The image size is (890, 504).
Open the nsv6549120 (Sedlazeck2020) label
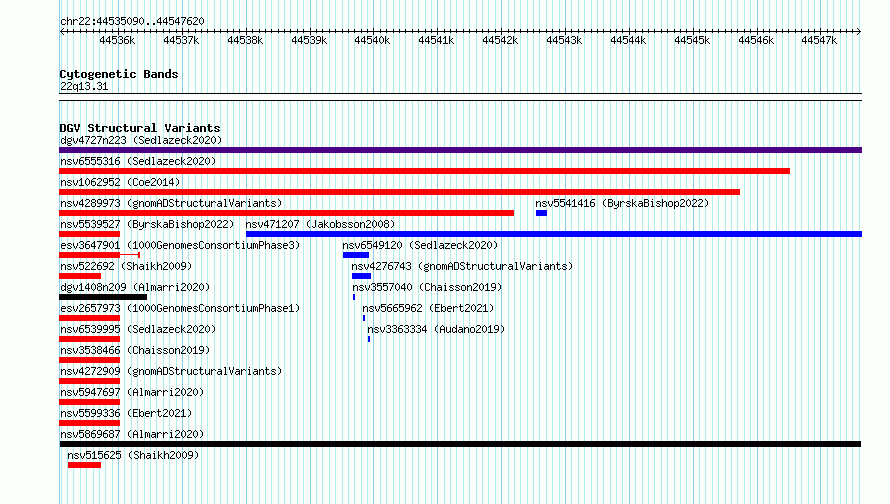coord(420,245)
